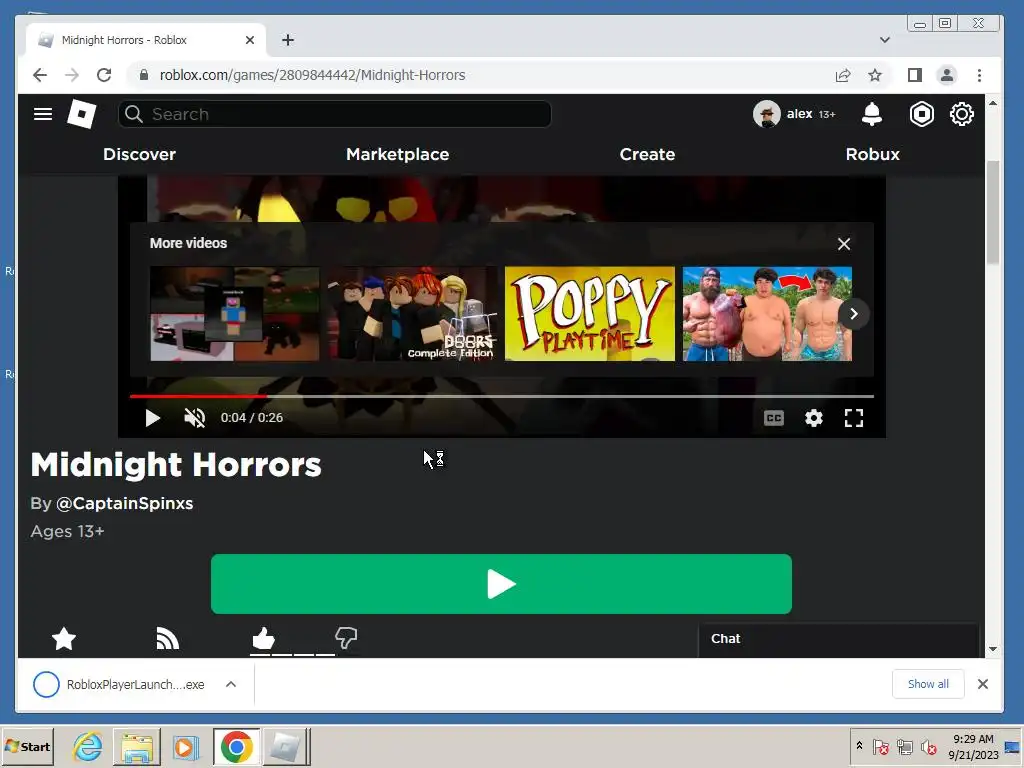This screenshot has width=1024, height=768.
Task: Open the Marketplace tab
Action: (x=398, y=154)
